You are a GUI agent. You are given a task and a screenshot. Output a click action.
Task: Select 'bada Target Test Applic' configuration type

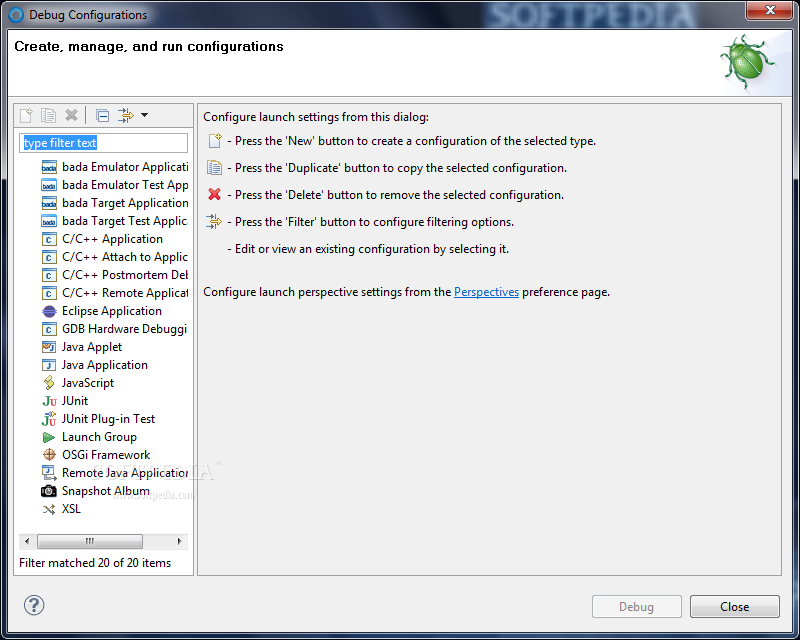coord(125,221)
